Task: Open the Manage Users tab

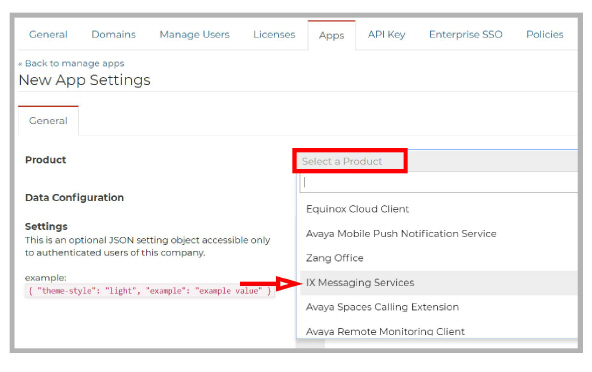Action: (x=194, y=34)
